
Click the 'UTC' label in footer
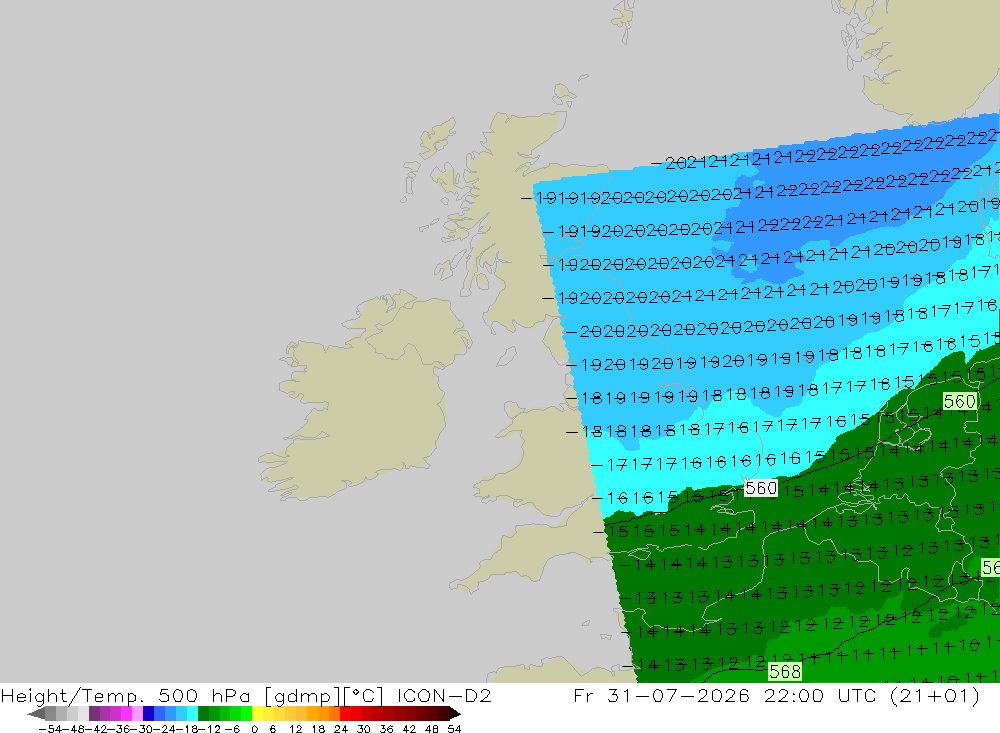point(858,695)
